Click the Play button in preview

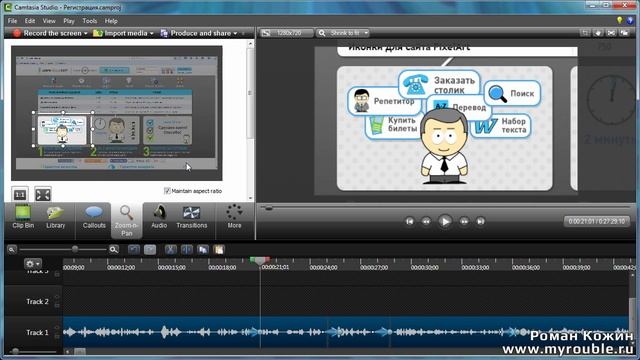pos(445,221)
